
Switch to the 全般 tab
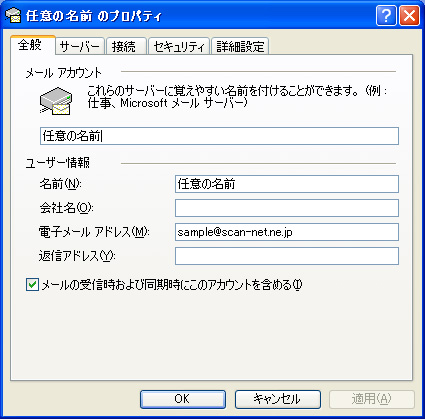point(32,45)
